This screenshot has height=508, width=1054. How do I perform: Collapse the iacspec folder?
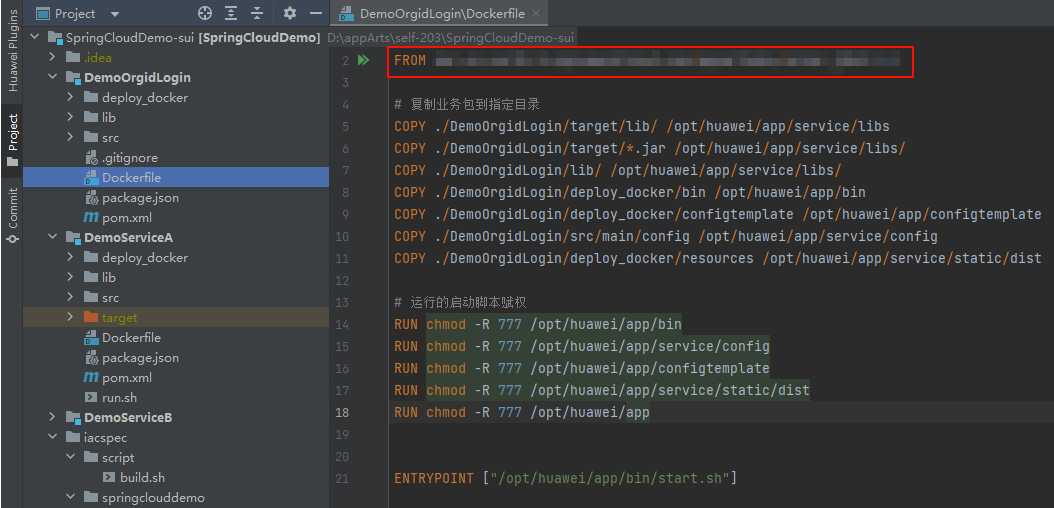pos(53,437)
